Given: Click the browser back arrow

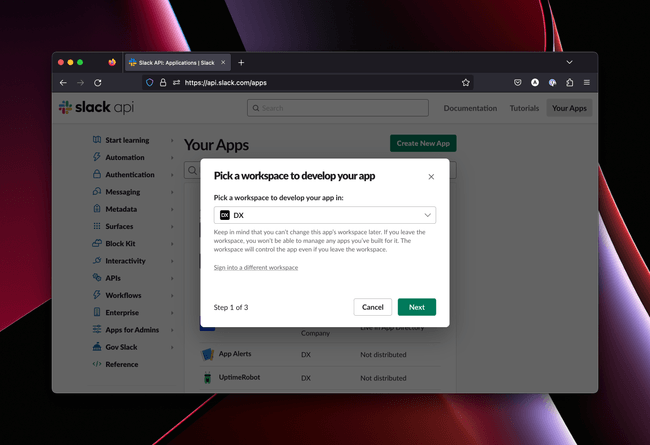Looking at the screenshot, I should [x=63, y=83].
